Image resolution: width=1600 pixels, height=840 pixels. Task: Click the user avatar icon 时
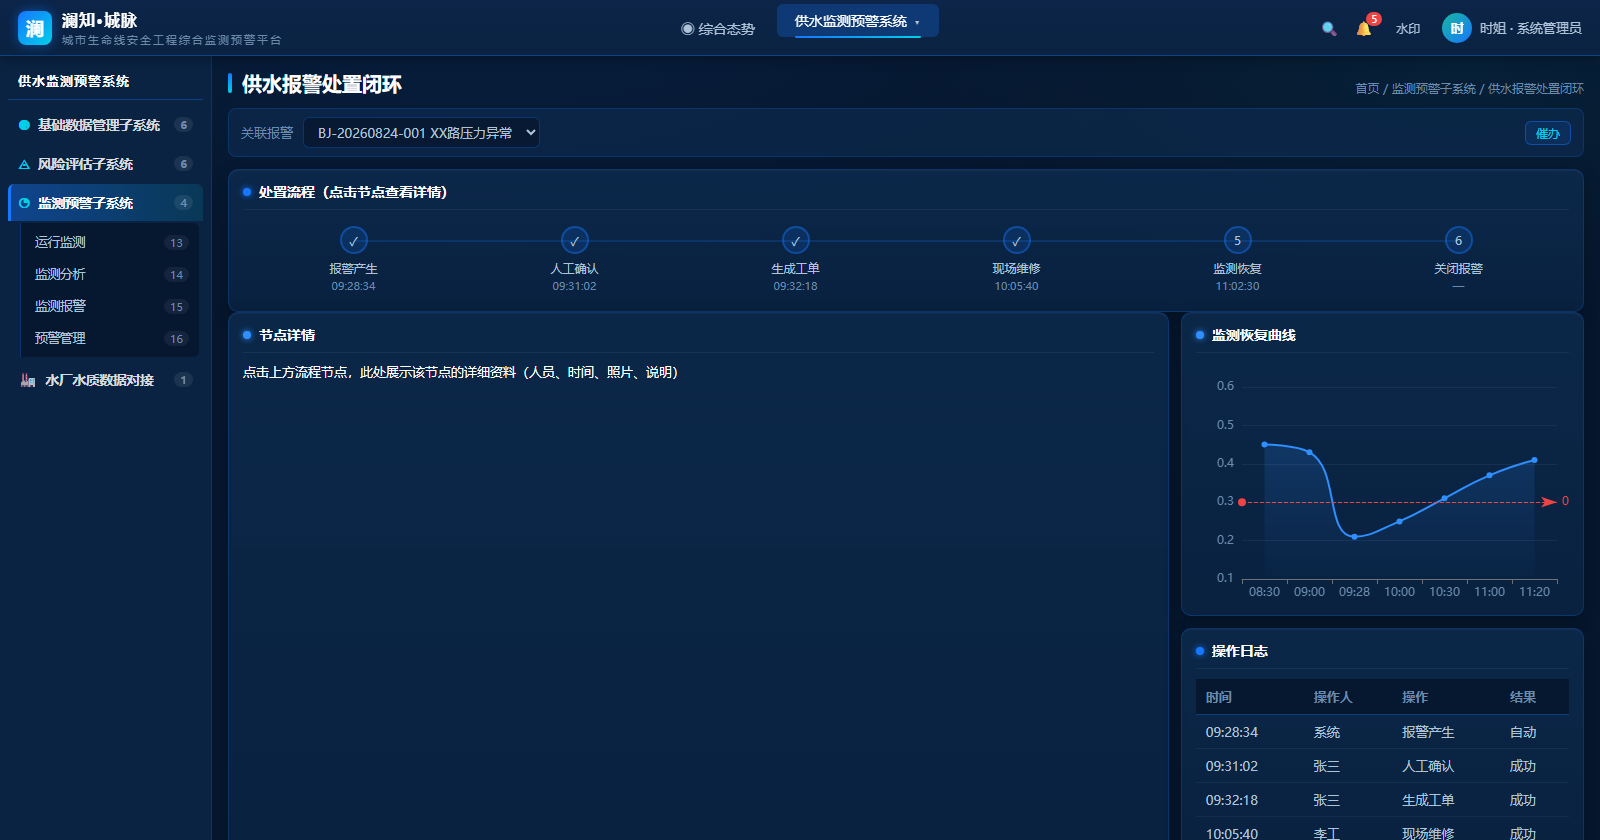pos(1457,28)
